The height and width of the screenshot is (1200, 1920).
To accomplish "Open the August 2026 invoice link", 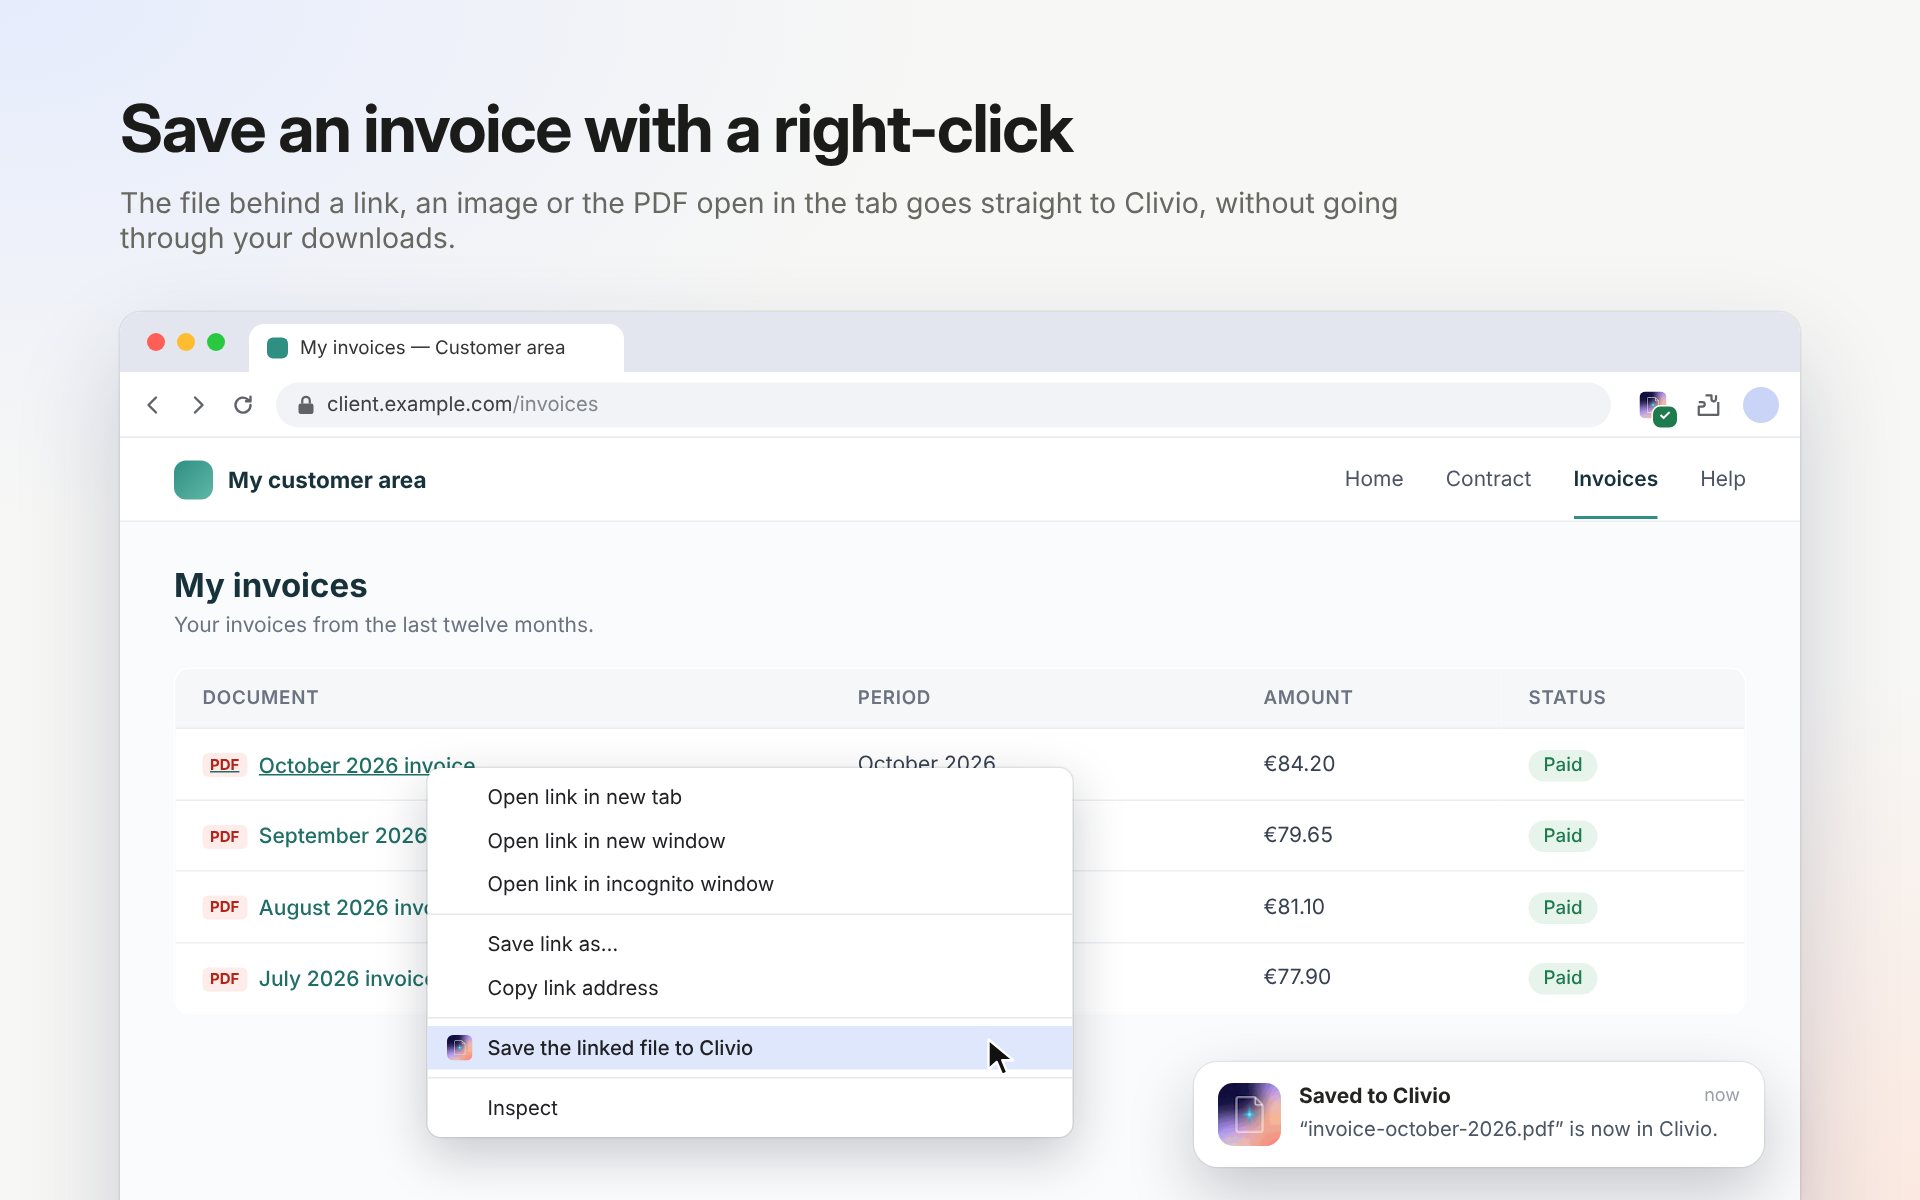I will click(x=343, y=907).
